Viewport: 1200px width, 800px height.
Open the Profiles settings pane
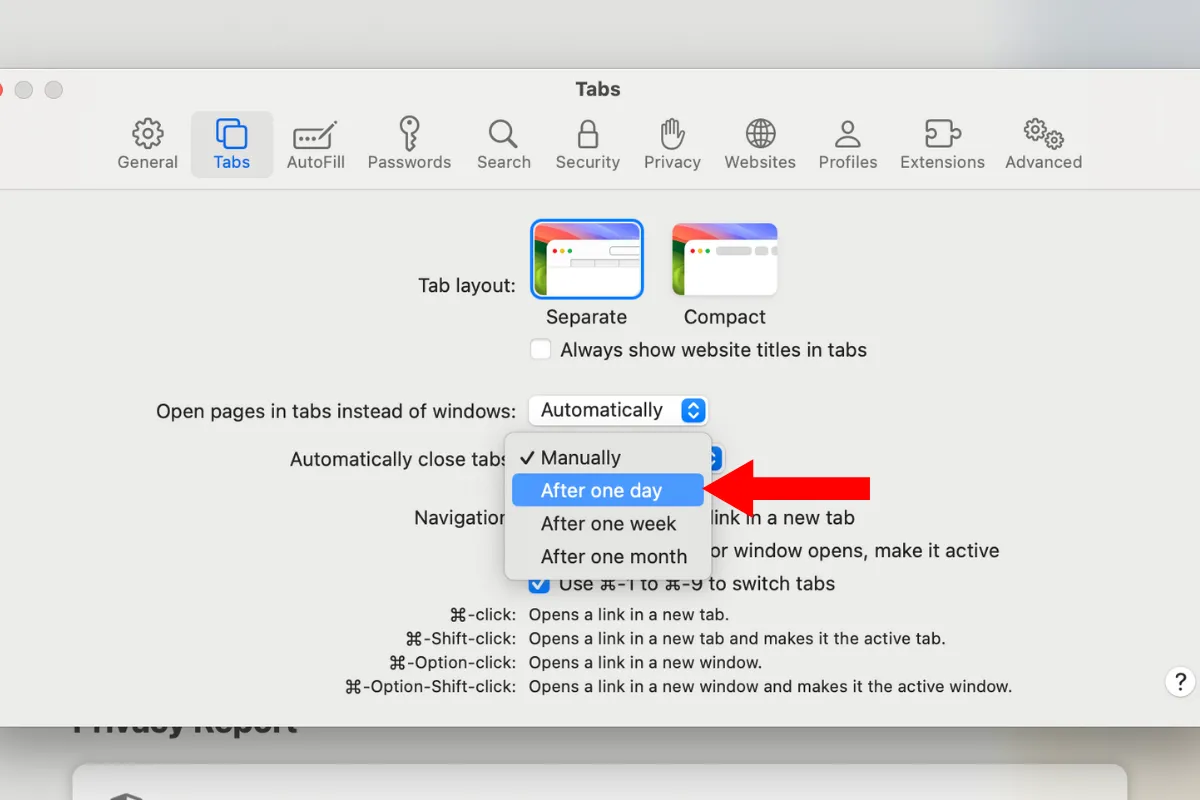[847, 144]
